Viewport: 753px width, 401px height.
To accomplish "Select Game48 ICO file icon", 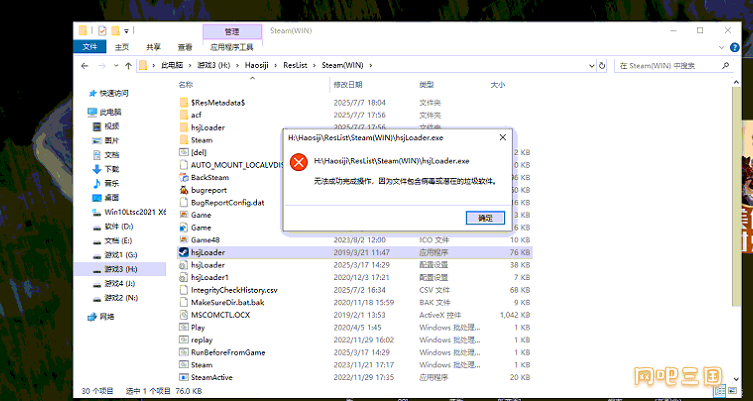I will click(183, 240).
